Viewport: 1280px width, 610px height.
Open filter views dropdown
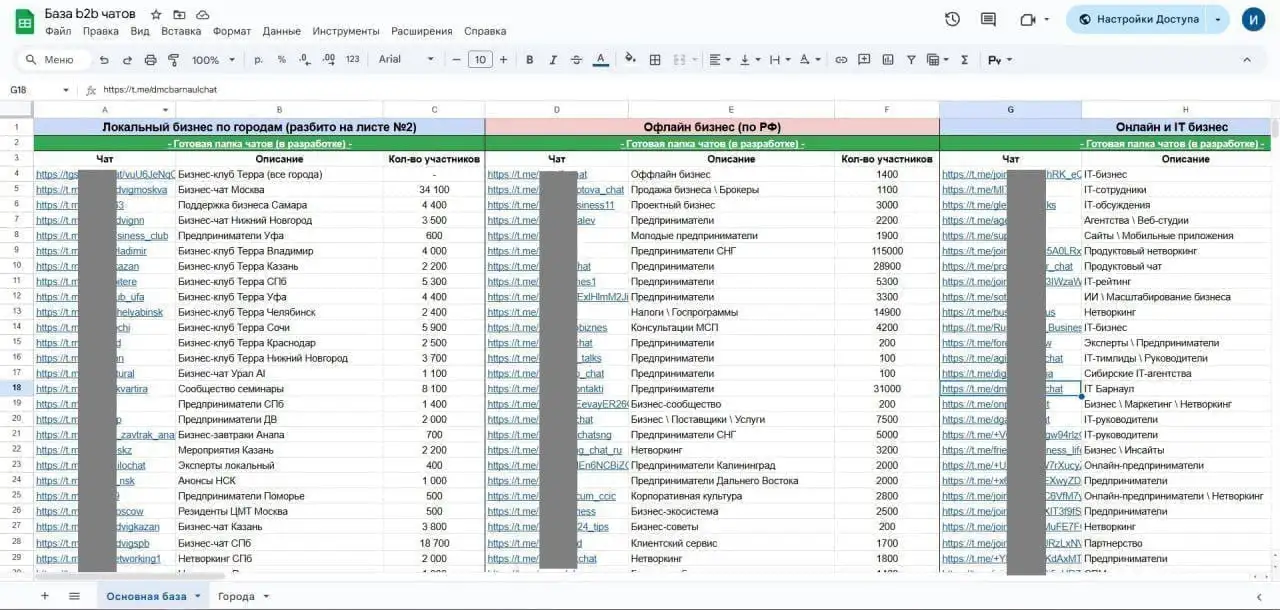coord(939,60)
